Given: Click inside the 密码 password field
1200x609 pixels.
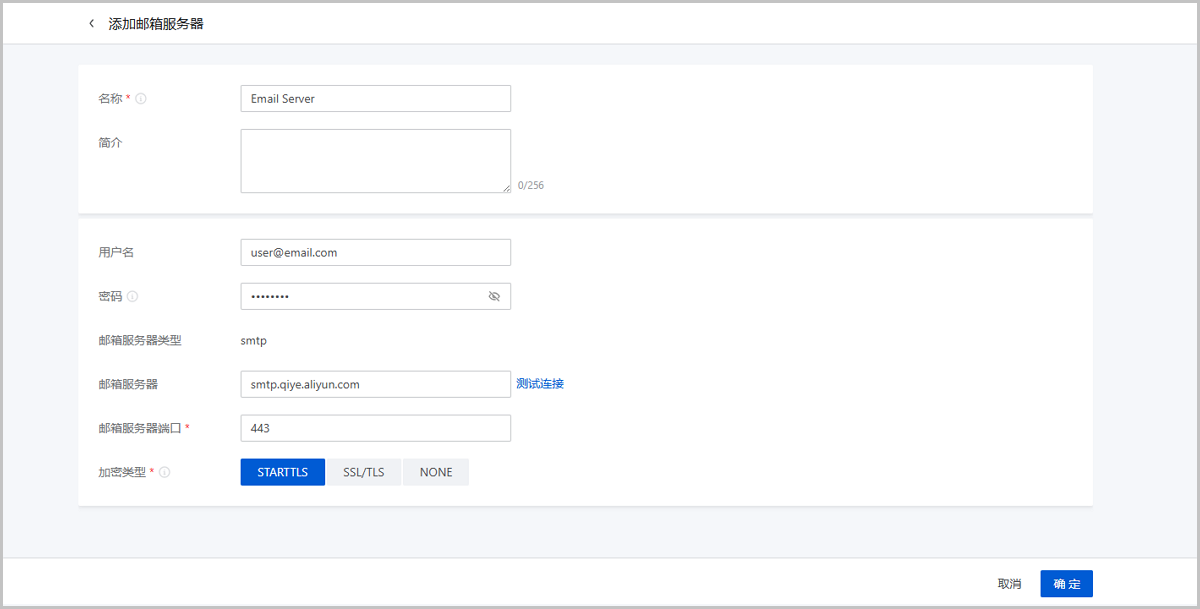Looking at the screenshot, I should pyautogui.click(x=360, y=297).
